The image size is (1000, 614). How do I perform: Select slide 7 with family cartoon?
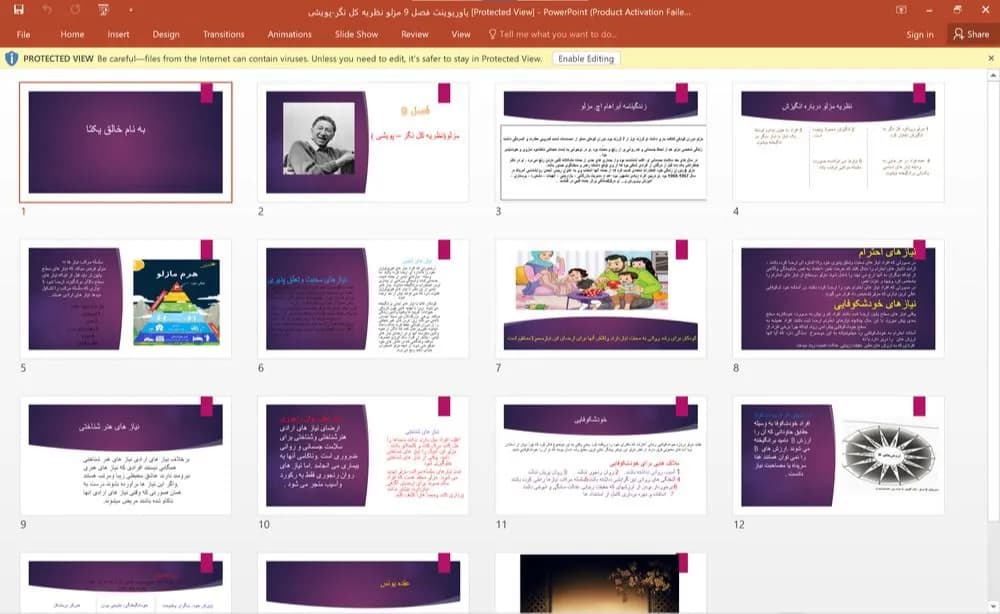(x=601, y=298)
